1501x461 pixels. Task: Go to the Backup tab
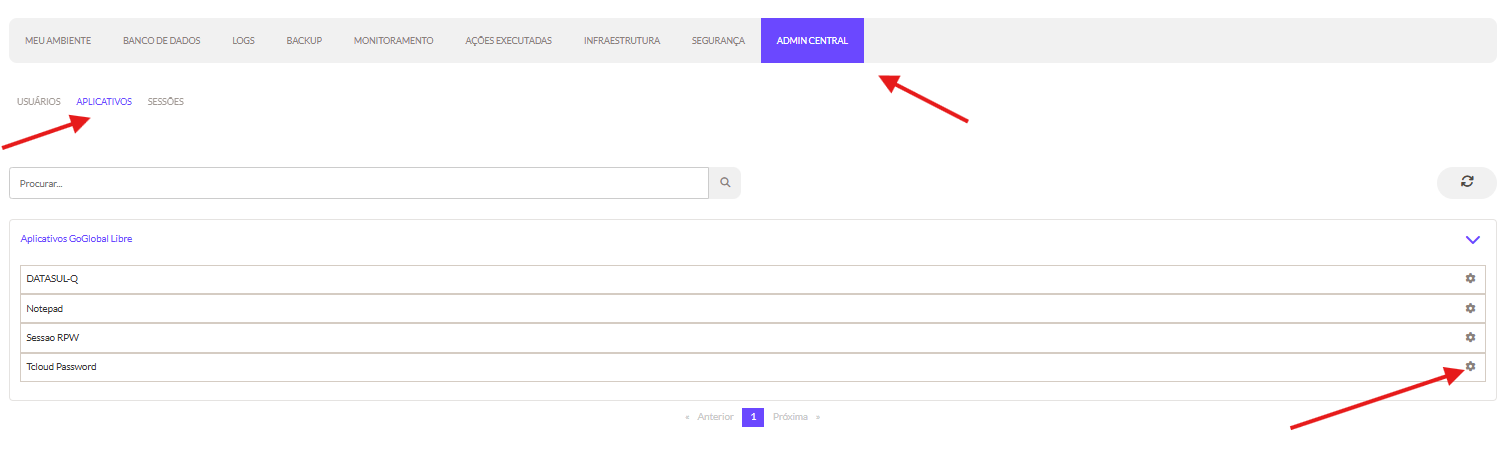(x=304, y=41)
